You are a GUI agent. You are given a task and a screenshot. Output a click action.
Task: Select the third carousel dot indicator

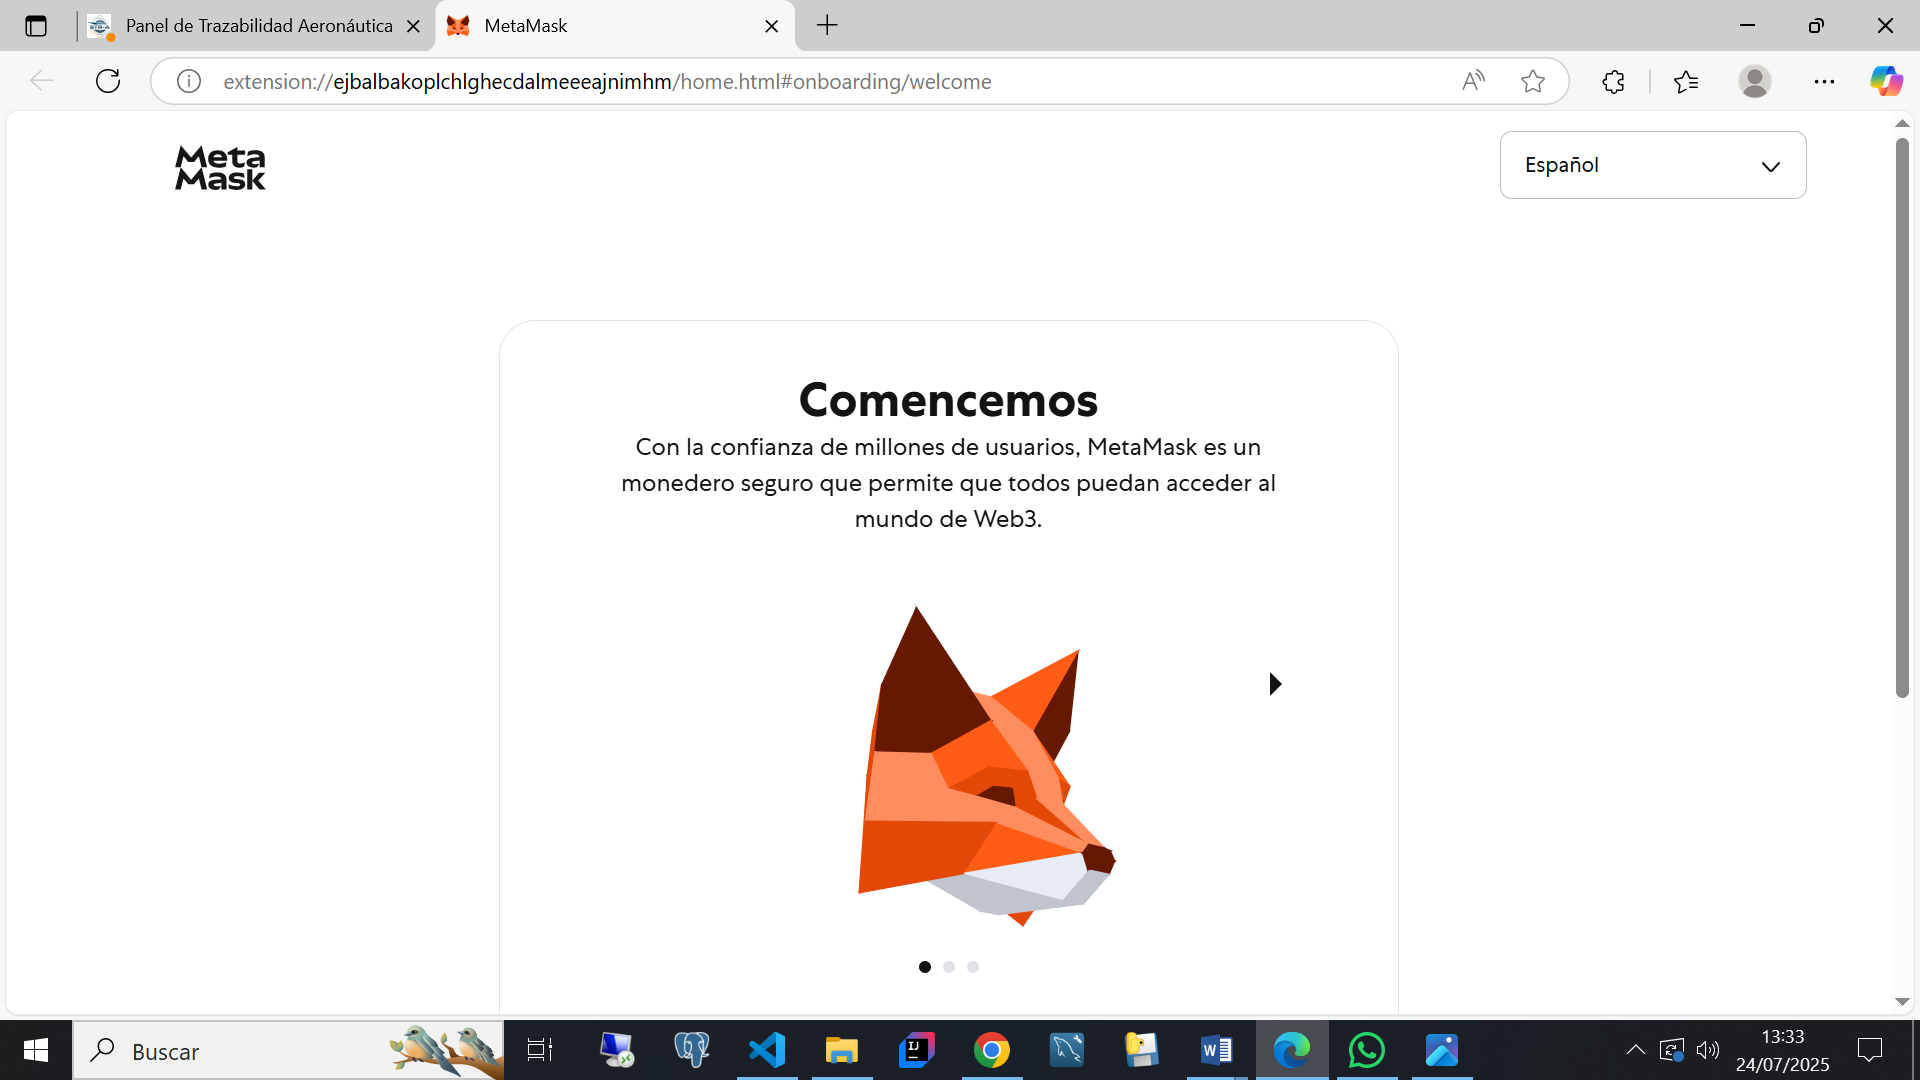point(972,966)
